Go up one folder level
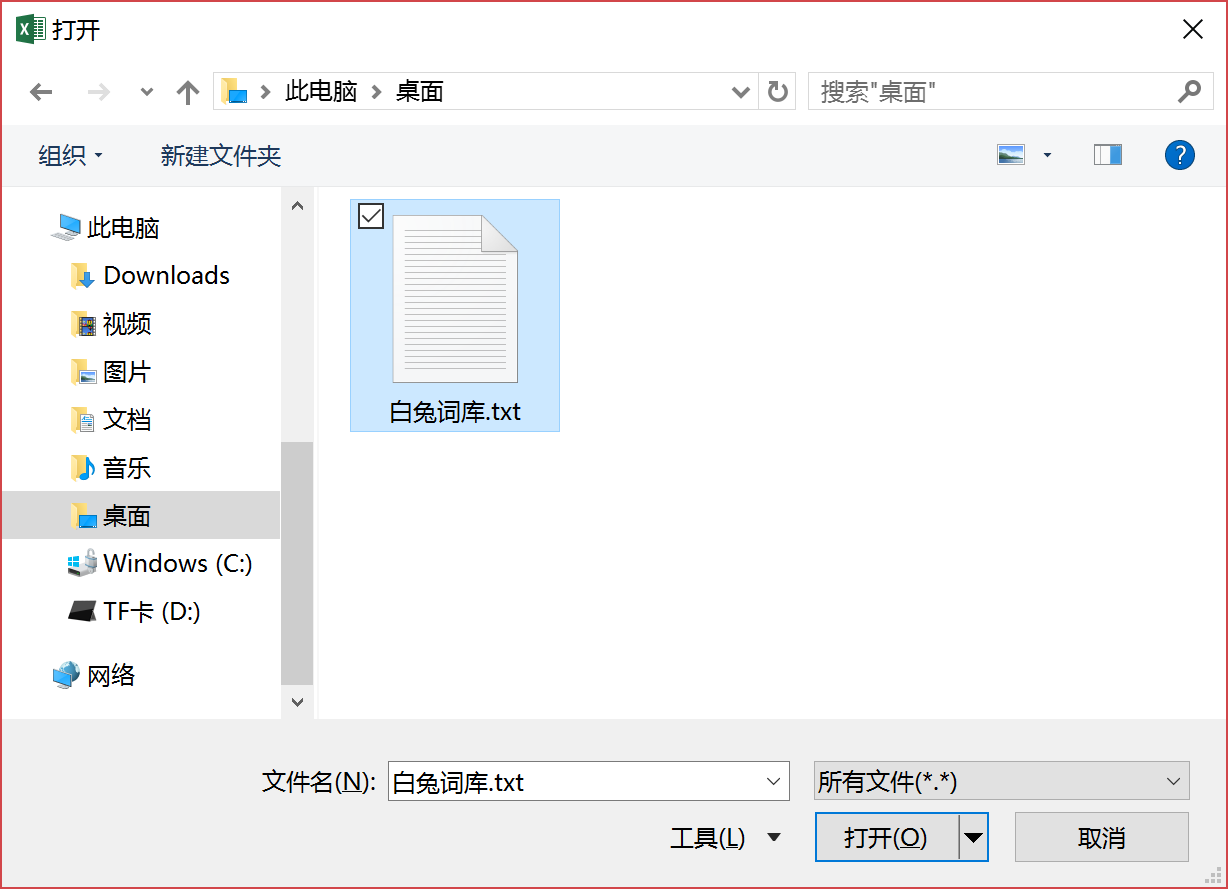 [188, 92]
